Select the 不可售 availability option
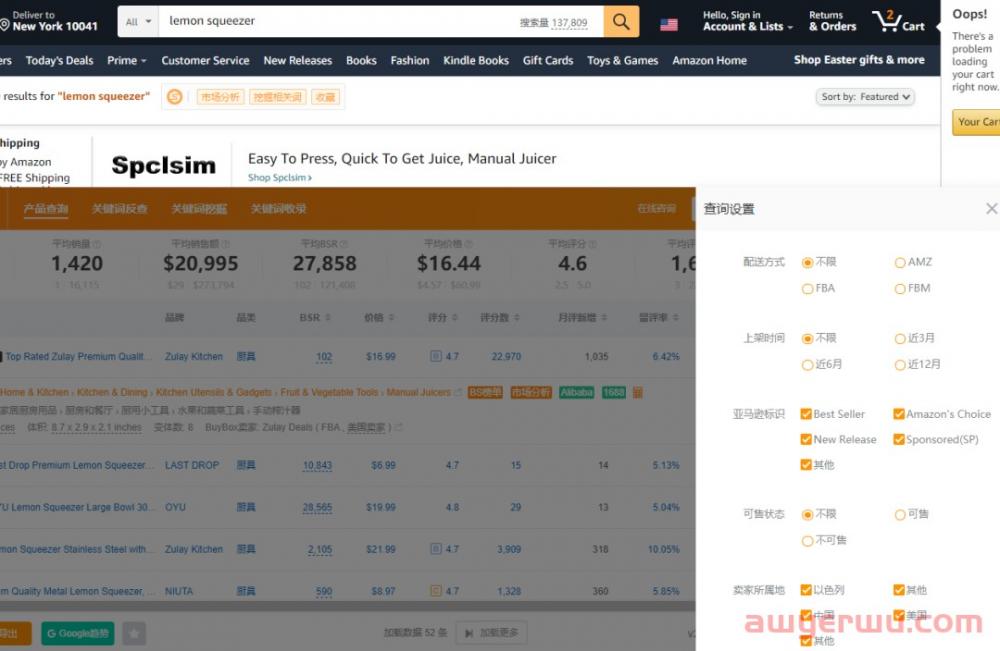This screenshot has height=651, width=1000. pyautogui.click(x=807, y=541)
